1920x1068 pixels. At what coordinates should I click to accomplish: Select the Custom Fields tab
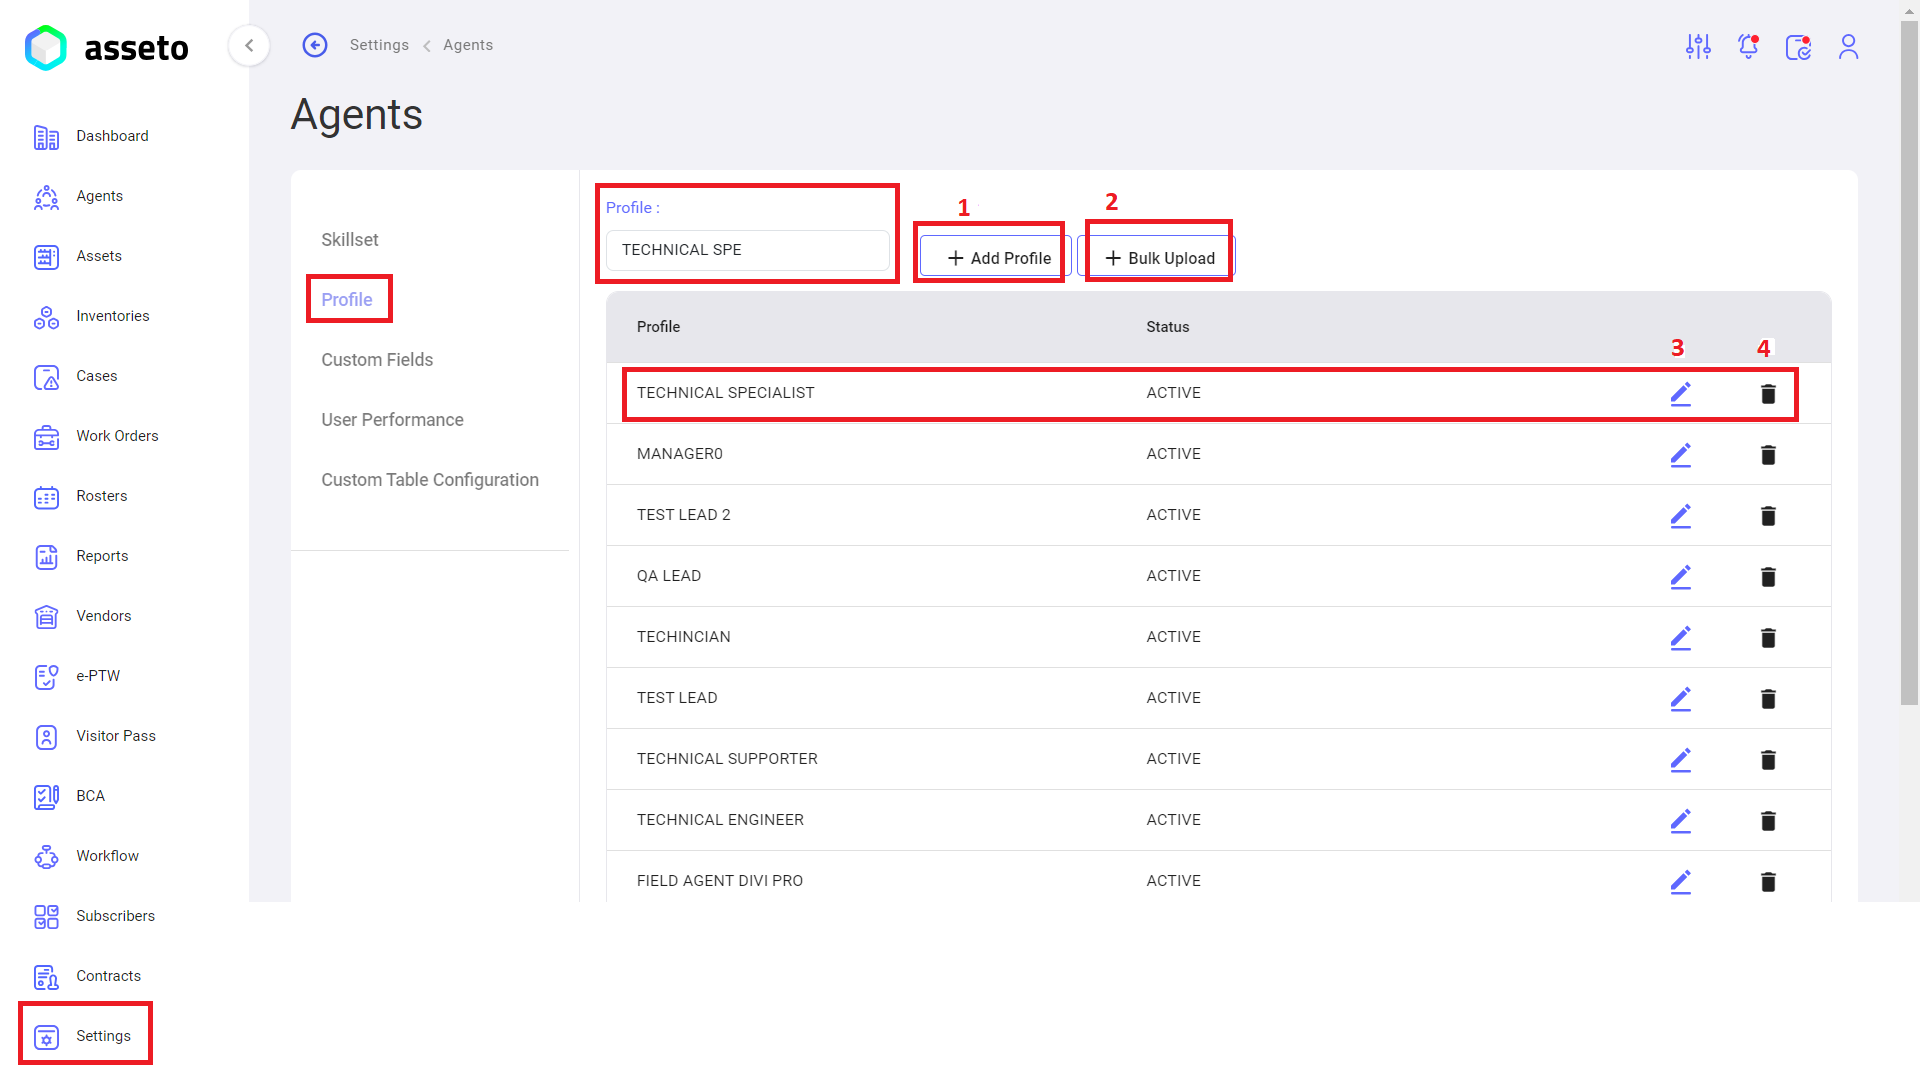click(x=377, y=360)
